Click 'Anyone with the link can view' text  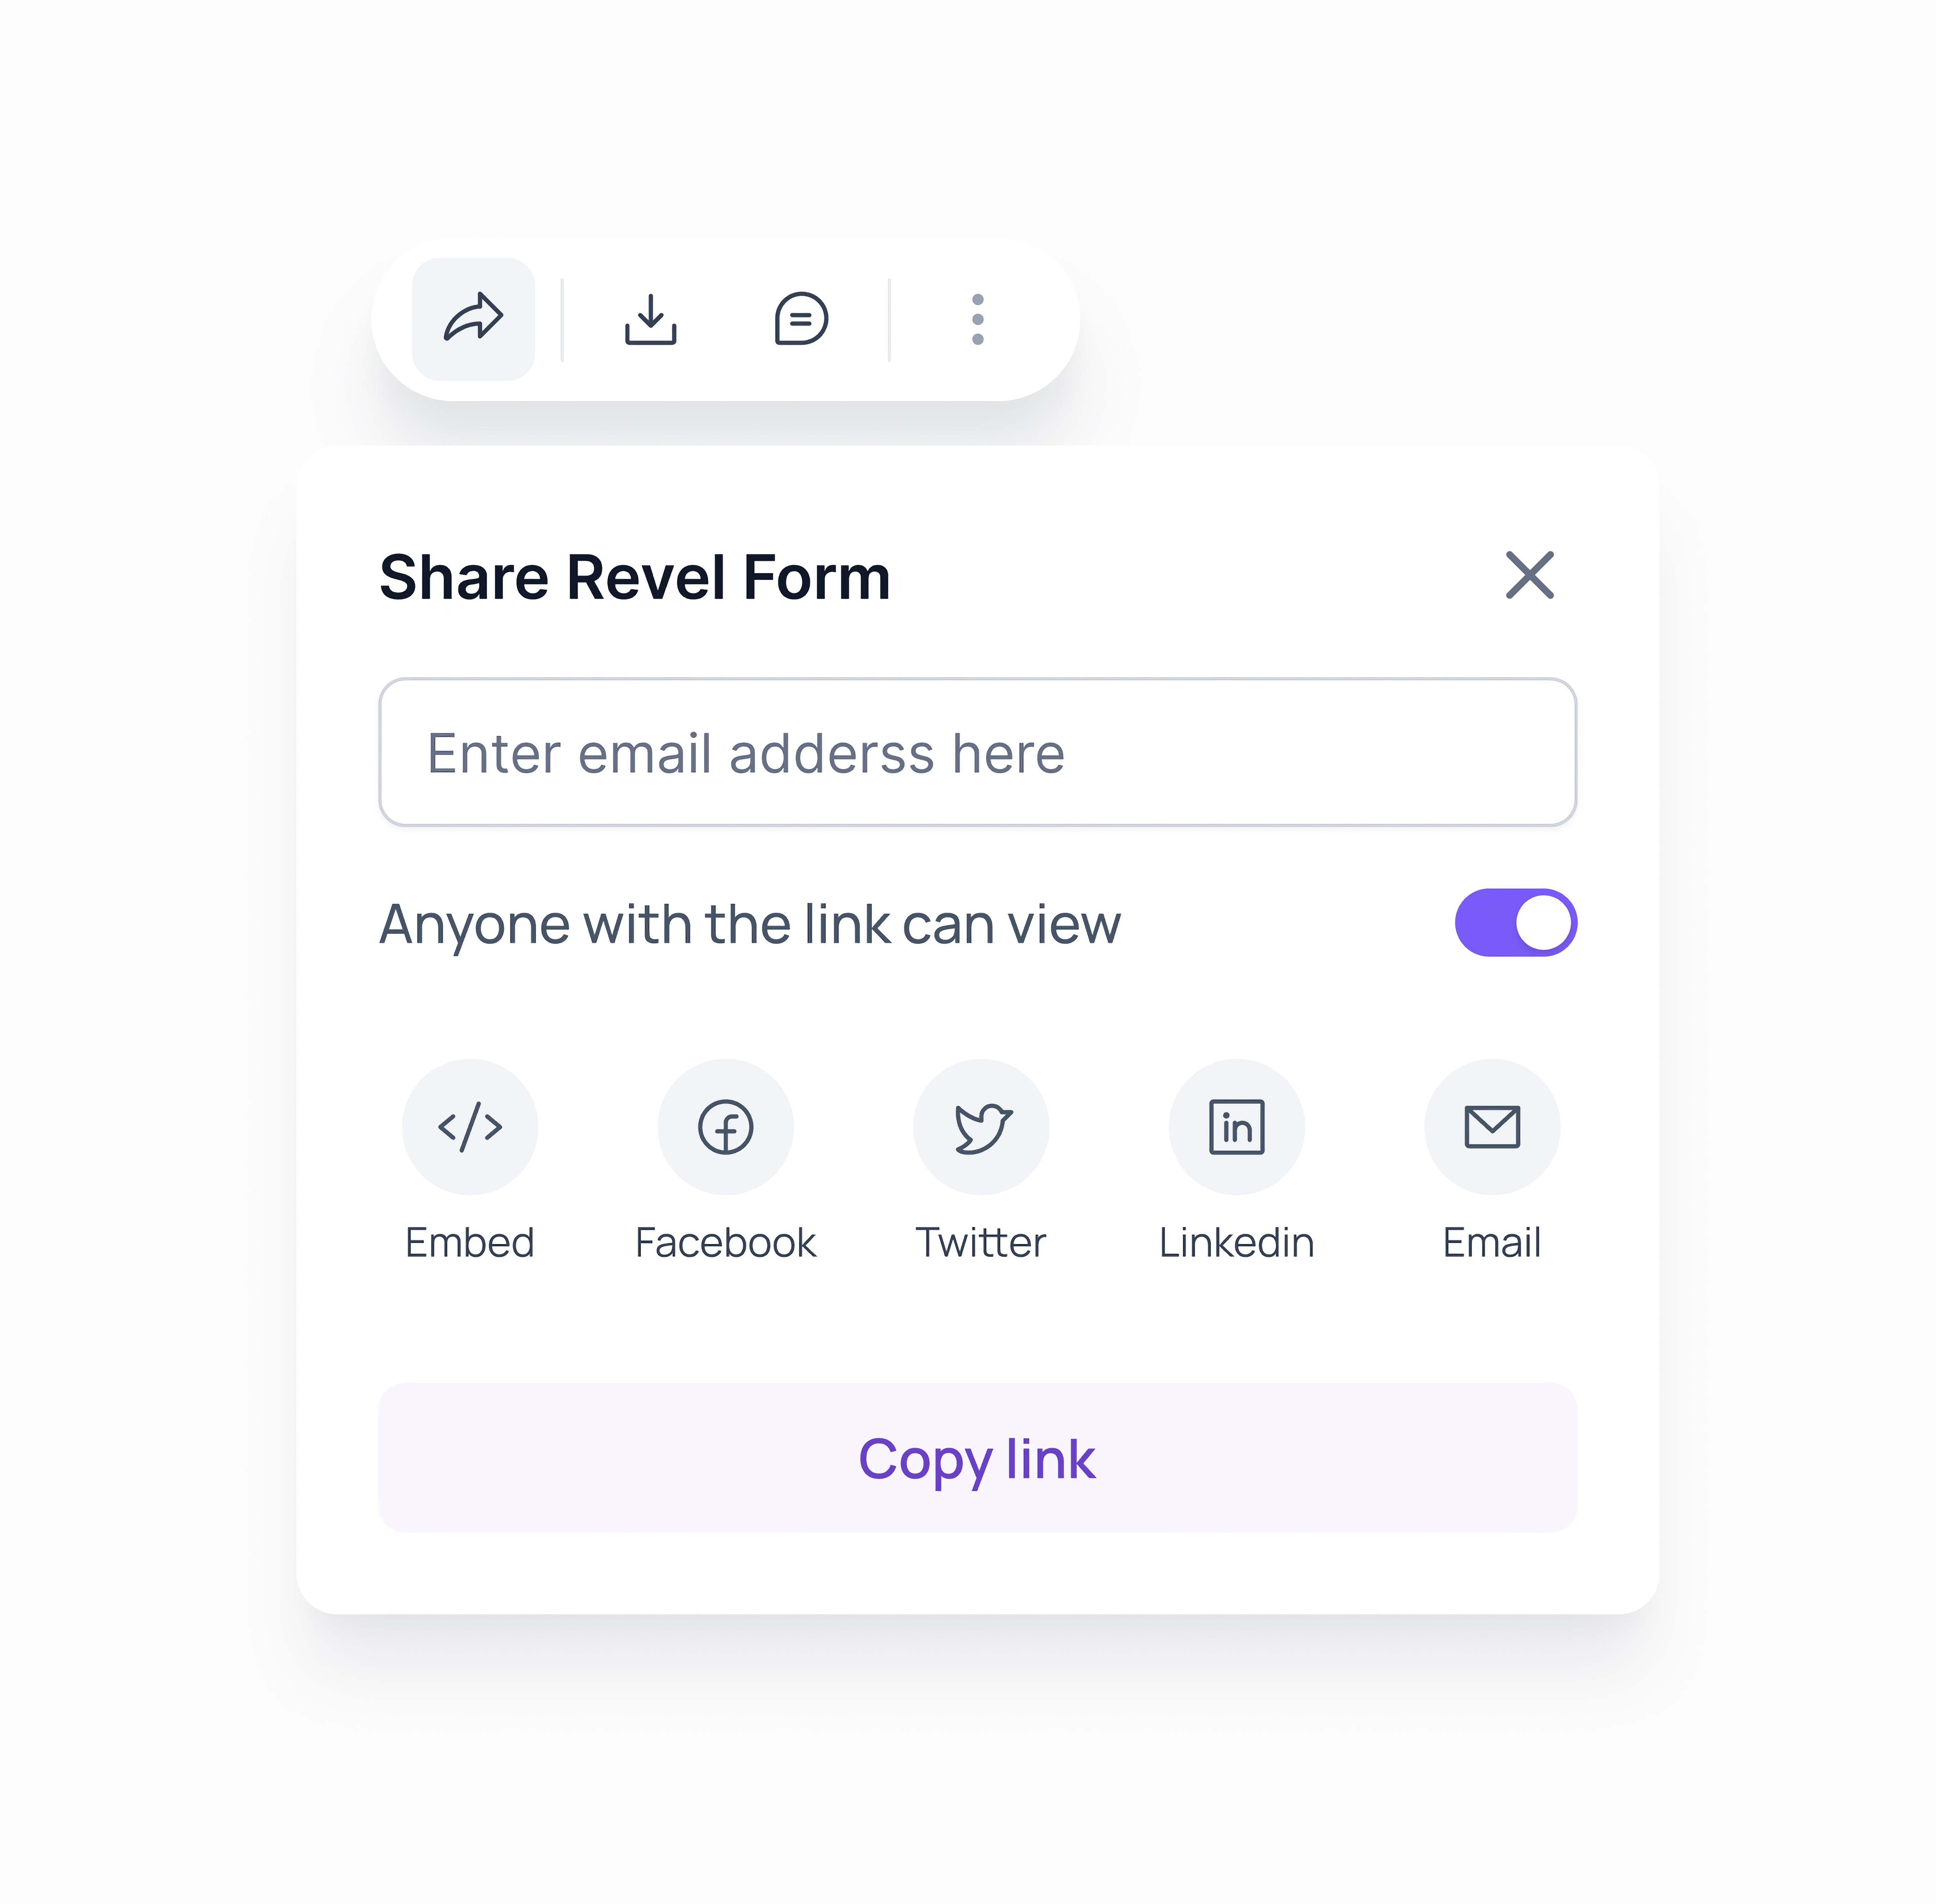tap(750, 924)
